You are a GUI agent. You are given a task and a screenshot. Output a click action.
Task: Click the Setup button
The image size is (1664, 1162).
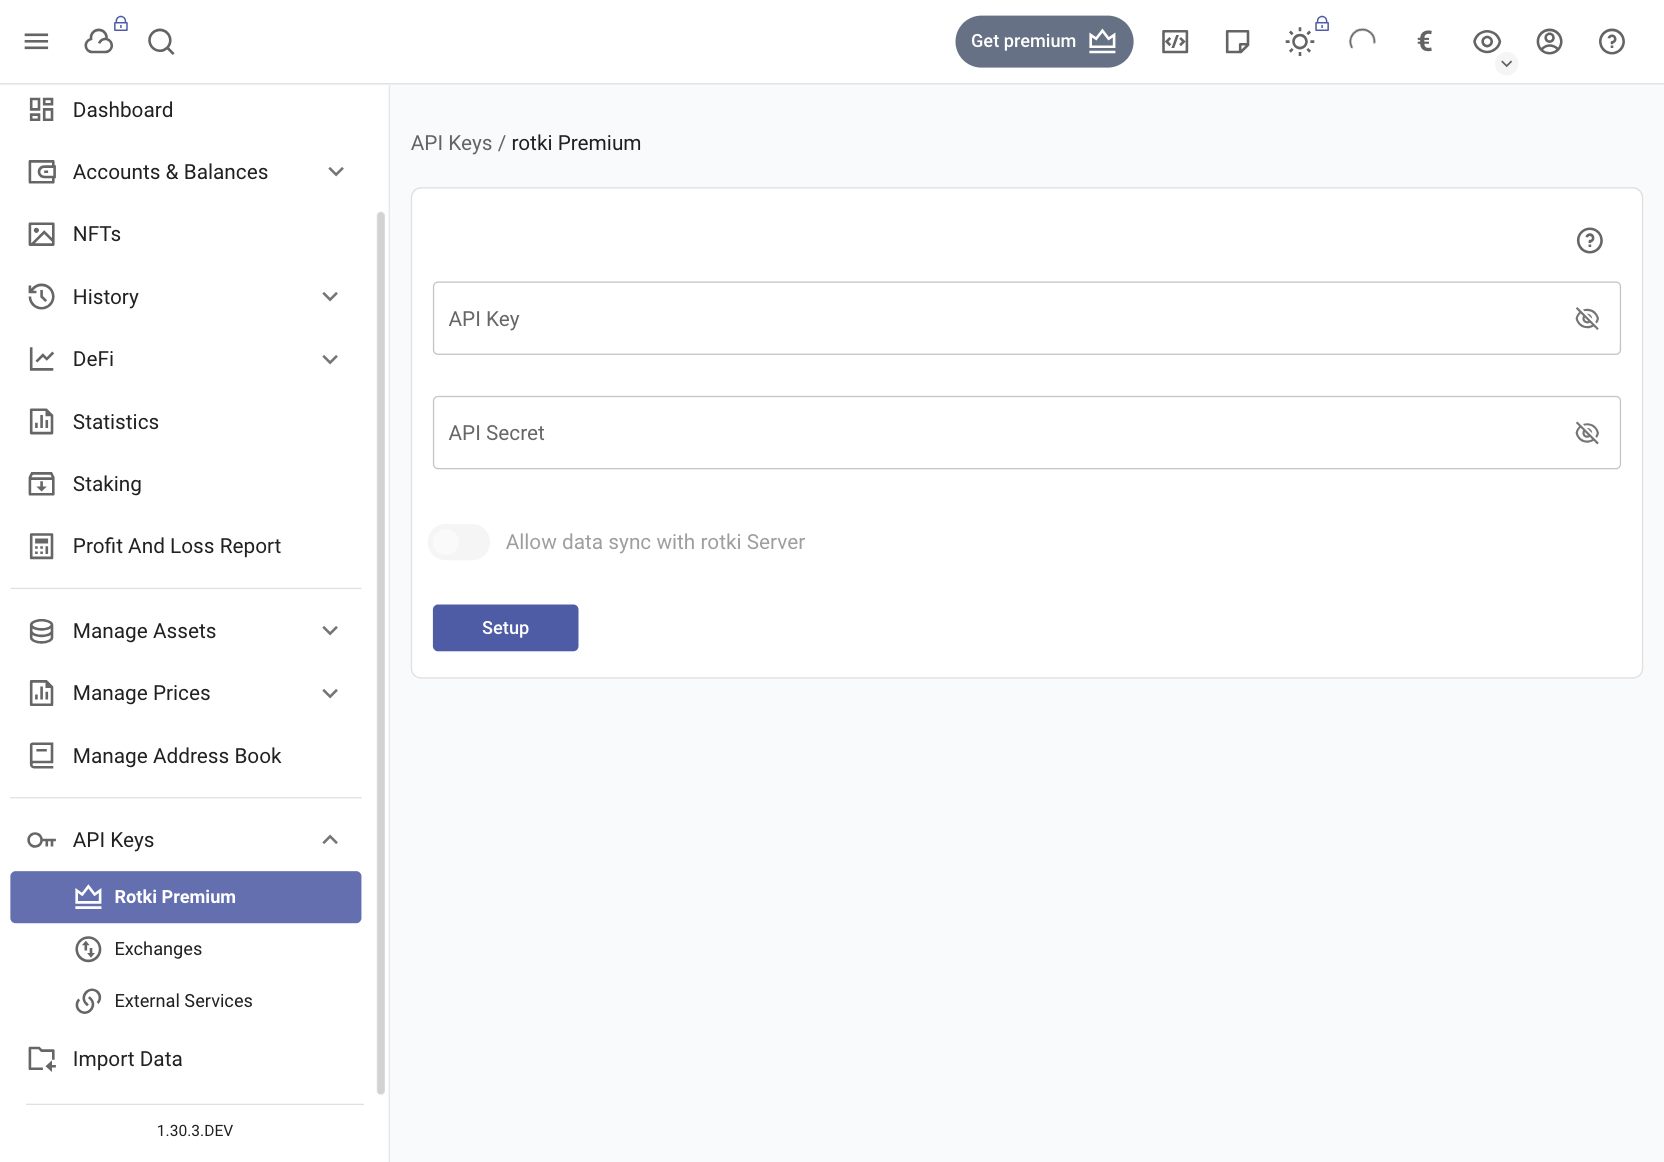pyautogui.click(x=505, y=628)
